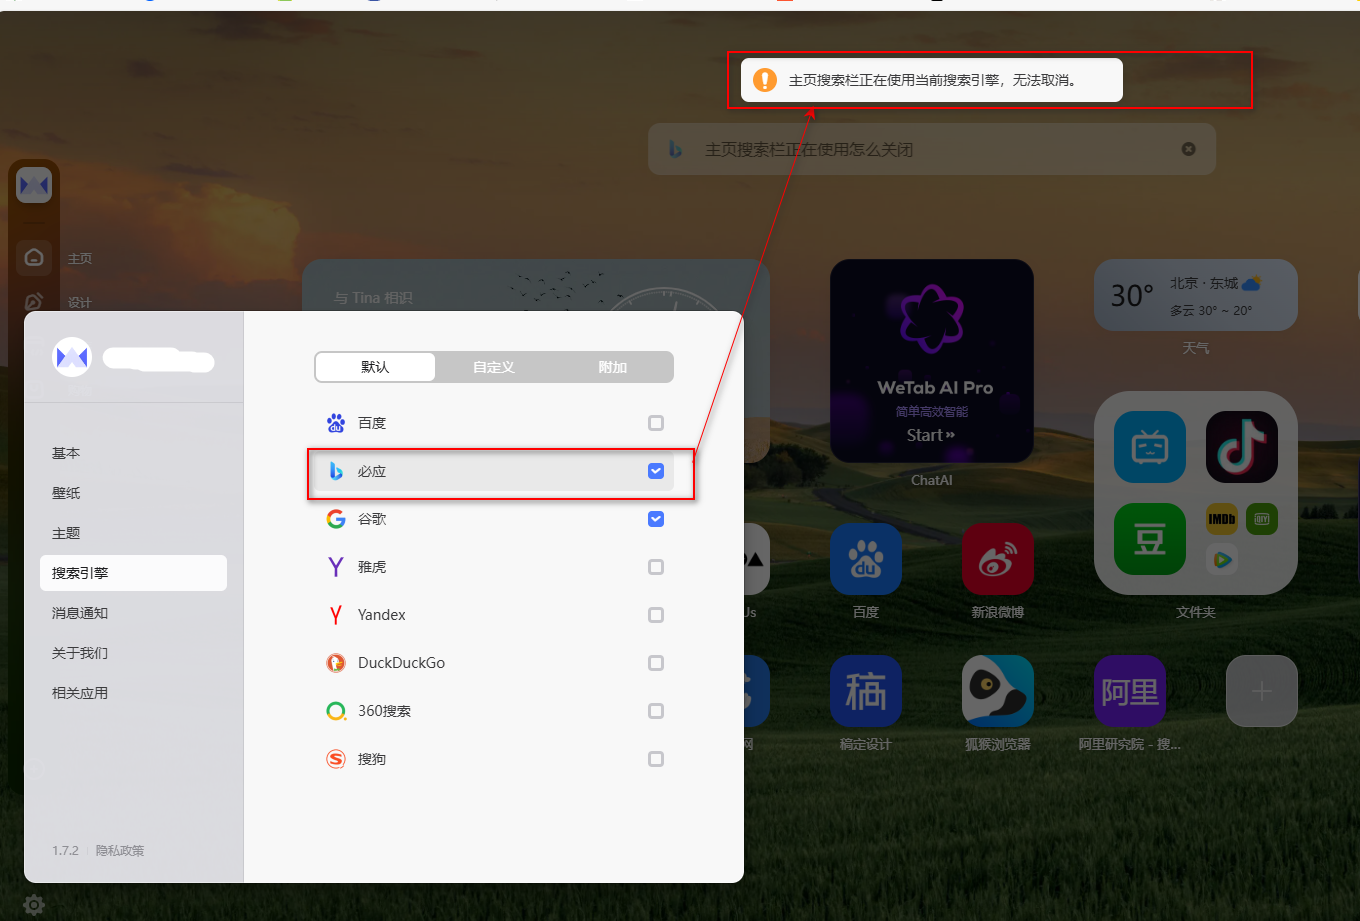This screenshot has height=921, width=1360.
Task: Open the TikTok icon in the folder
Action: pos(1242,447)
